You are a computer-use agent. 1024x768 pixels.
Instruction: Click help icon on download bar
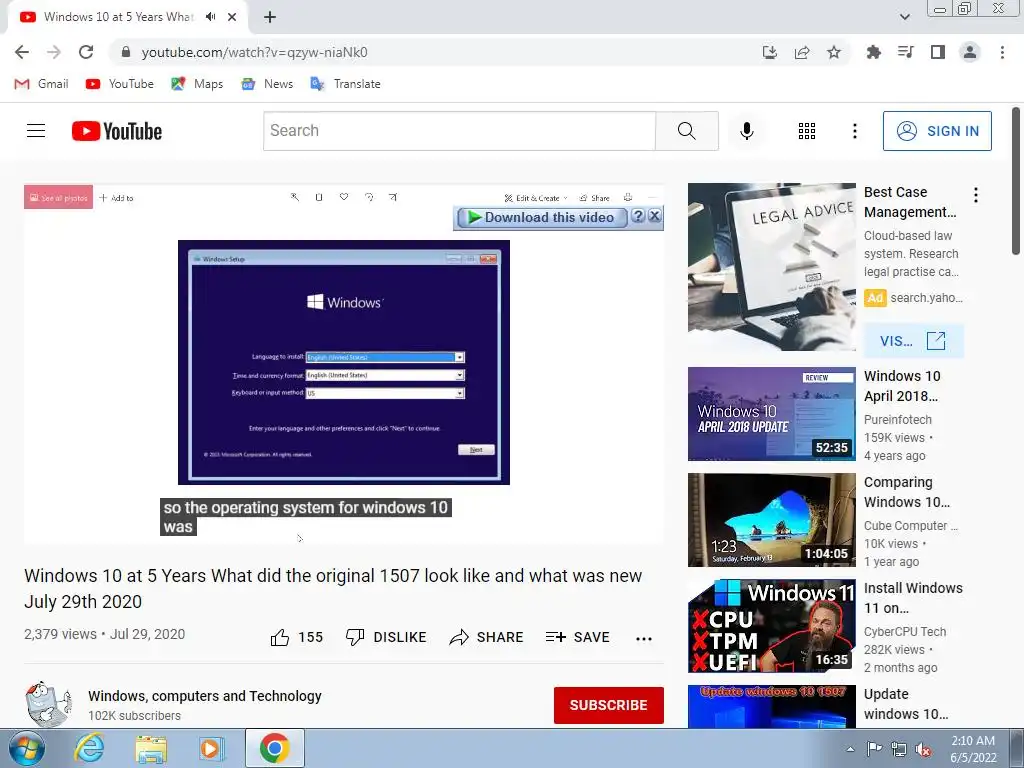638,217
